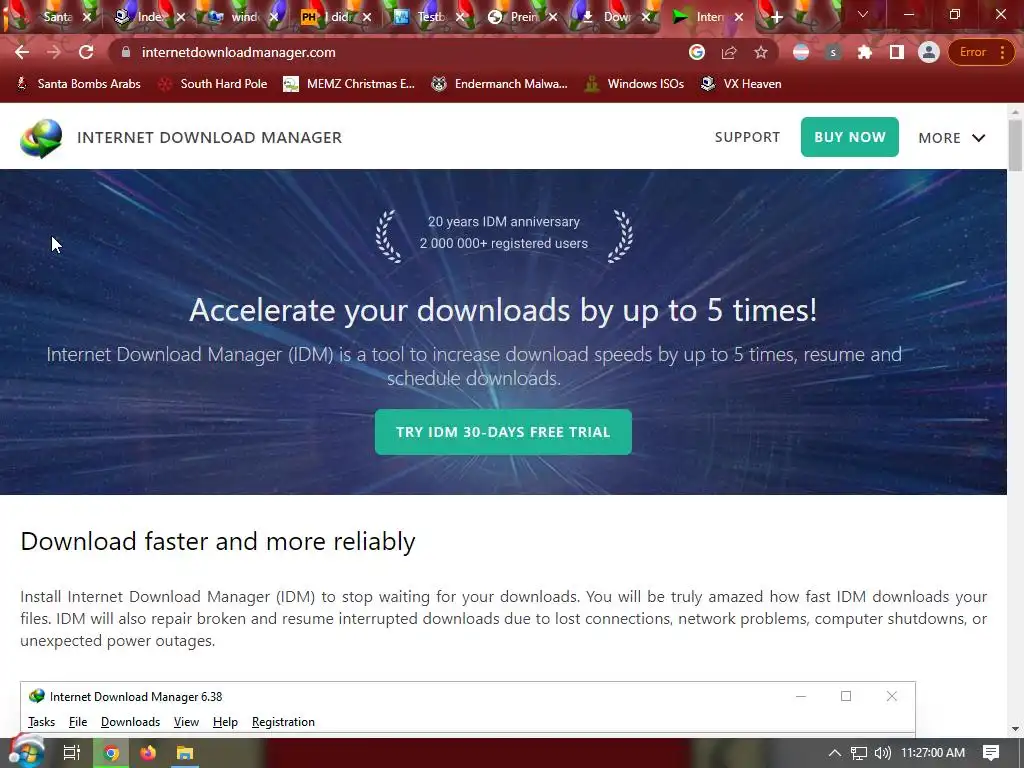Click the Accelerate your downloads heading
This screenshot has height=768, width=1024.
coord(503,310)
